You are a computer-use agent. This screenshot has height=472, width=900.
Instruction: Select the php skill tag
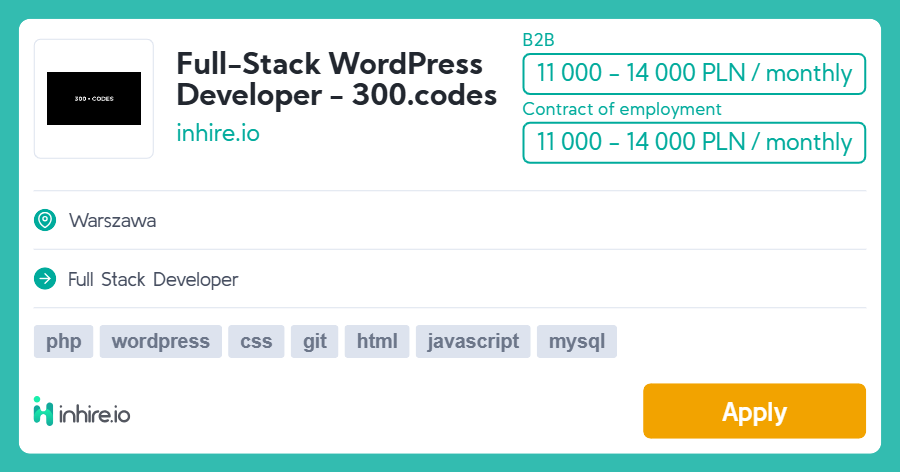pyautogui.click(x=63, y=341)
